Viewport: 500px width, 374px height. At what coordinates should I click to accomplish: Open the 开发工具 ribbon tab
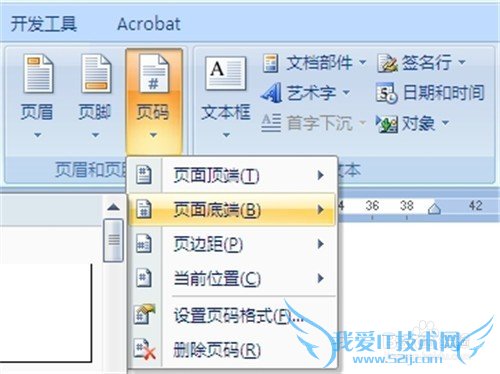tap(44, 24)
